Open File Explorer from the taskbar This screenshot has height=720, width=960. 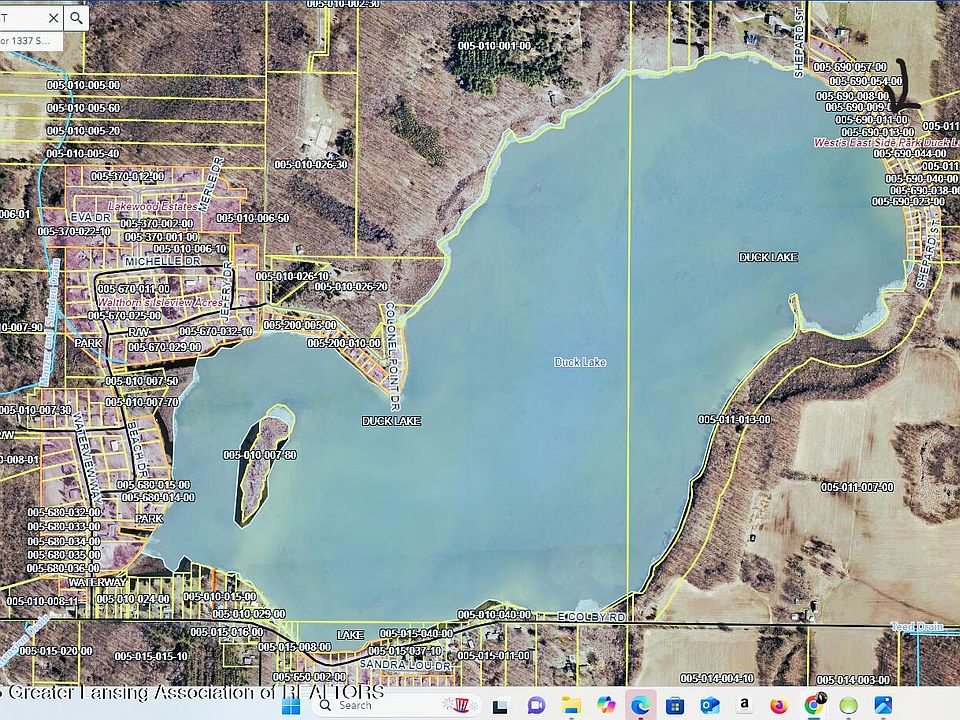(571, 705)
